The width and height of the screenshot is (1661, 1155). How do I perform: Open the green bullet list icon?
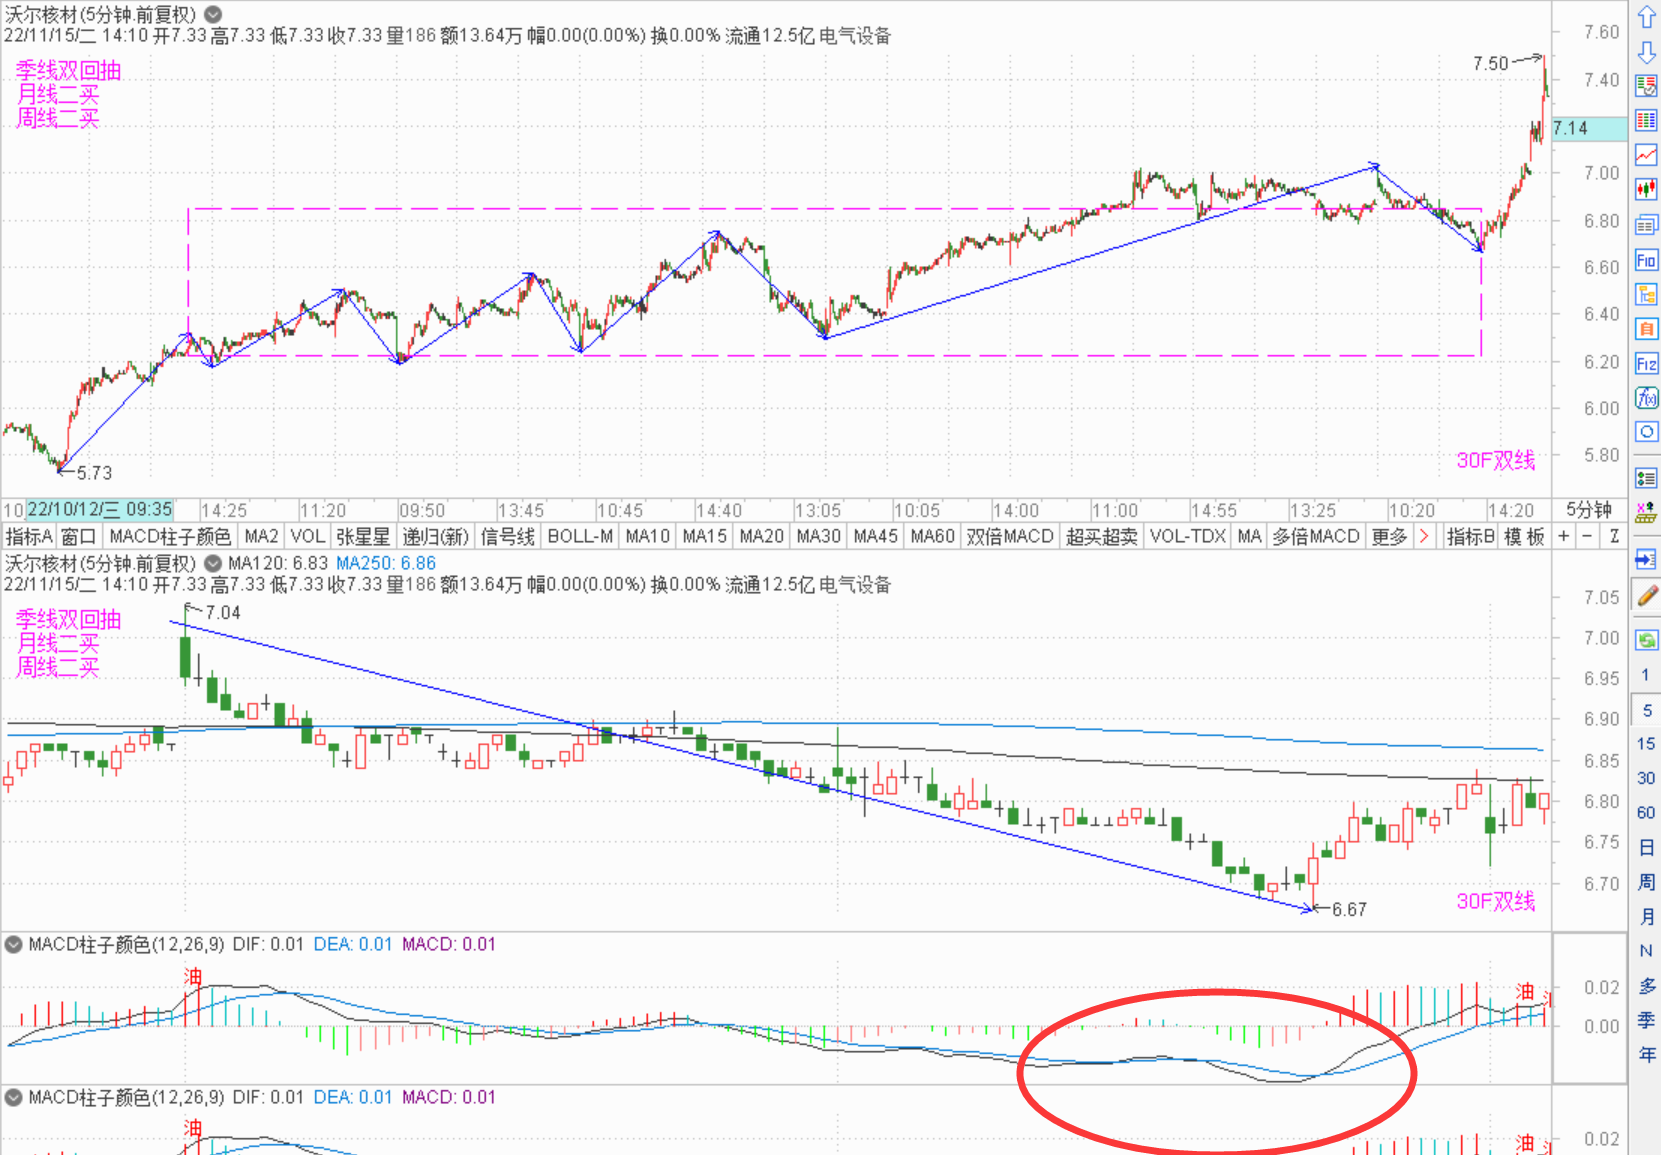(x=1646, y=477)
